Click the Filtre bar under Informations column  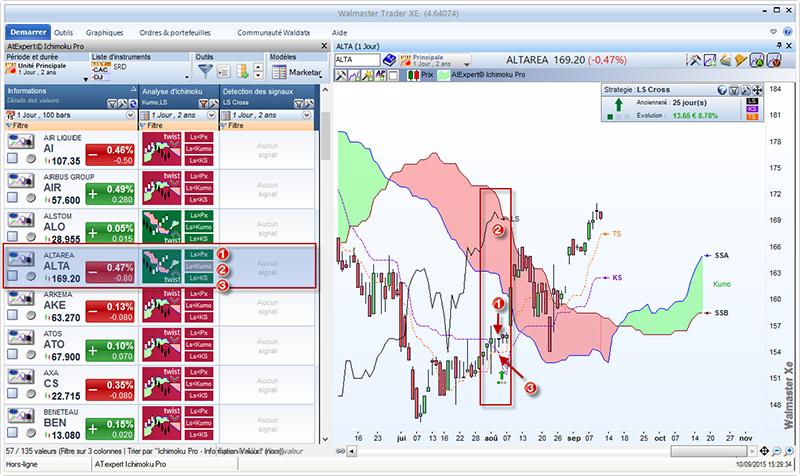coord(71,126)
